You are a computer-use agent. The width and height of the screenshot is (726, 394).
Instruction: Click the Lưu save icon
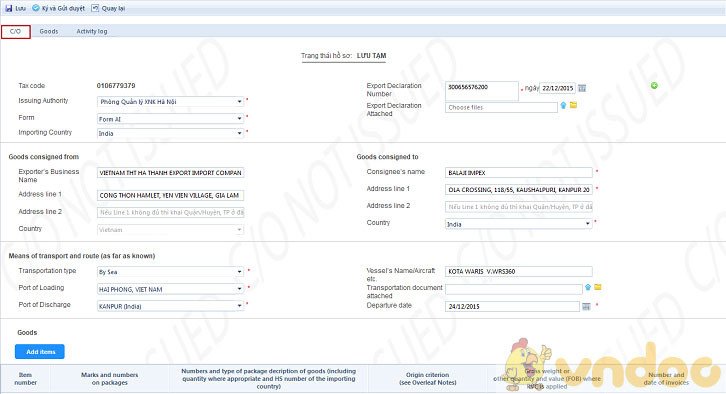[x=9, y=8]
